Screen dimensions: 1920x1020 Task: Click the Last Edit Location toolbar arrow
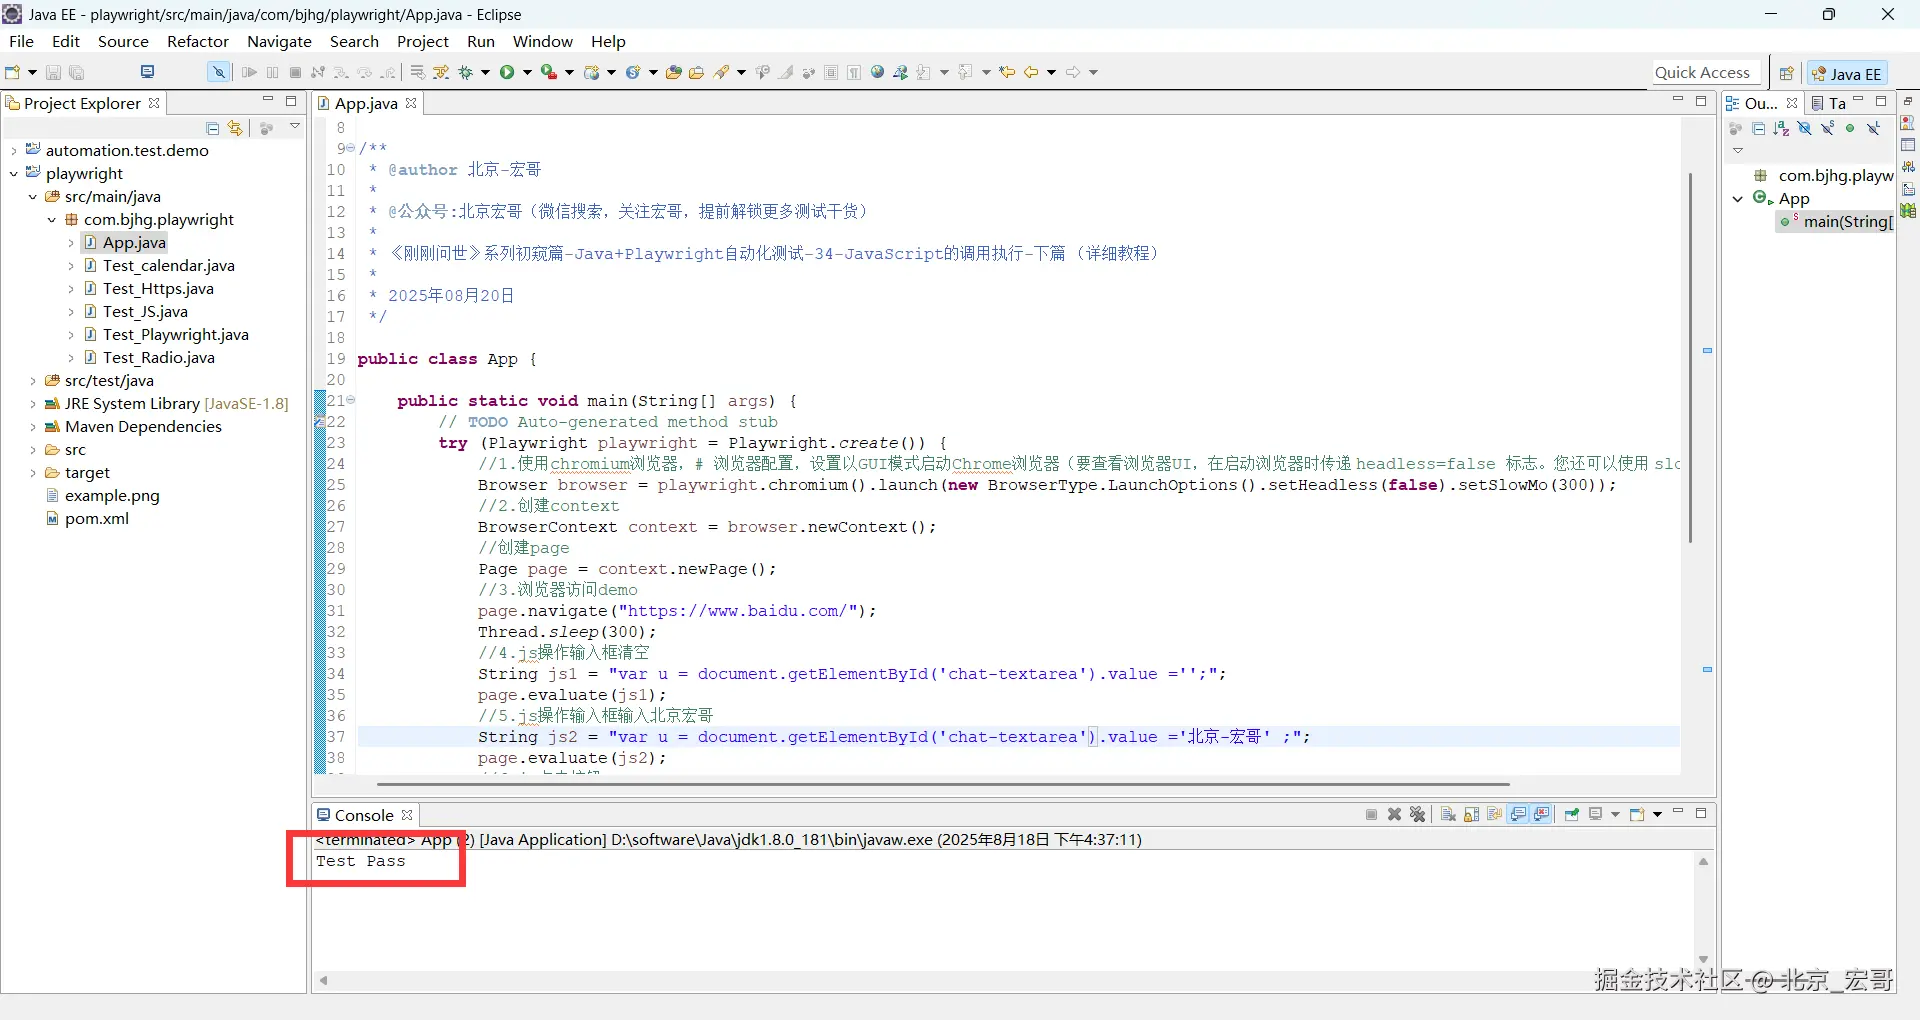tap(1008, 72)
